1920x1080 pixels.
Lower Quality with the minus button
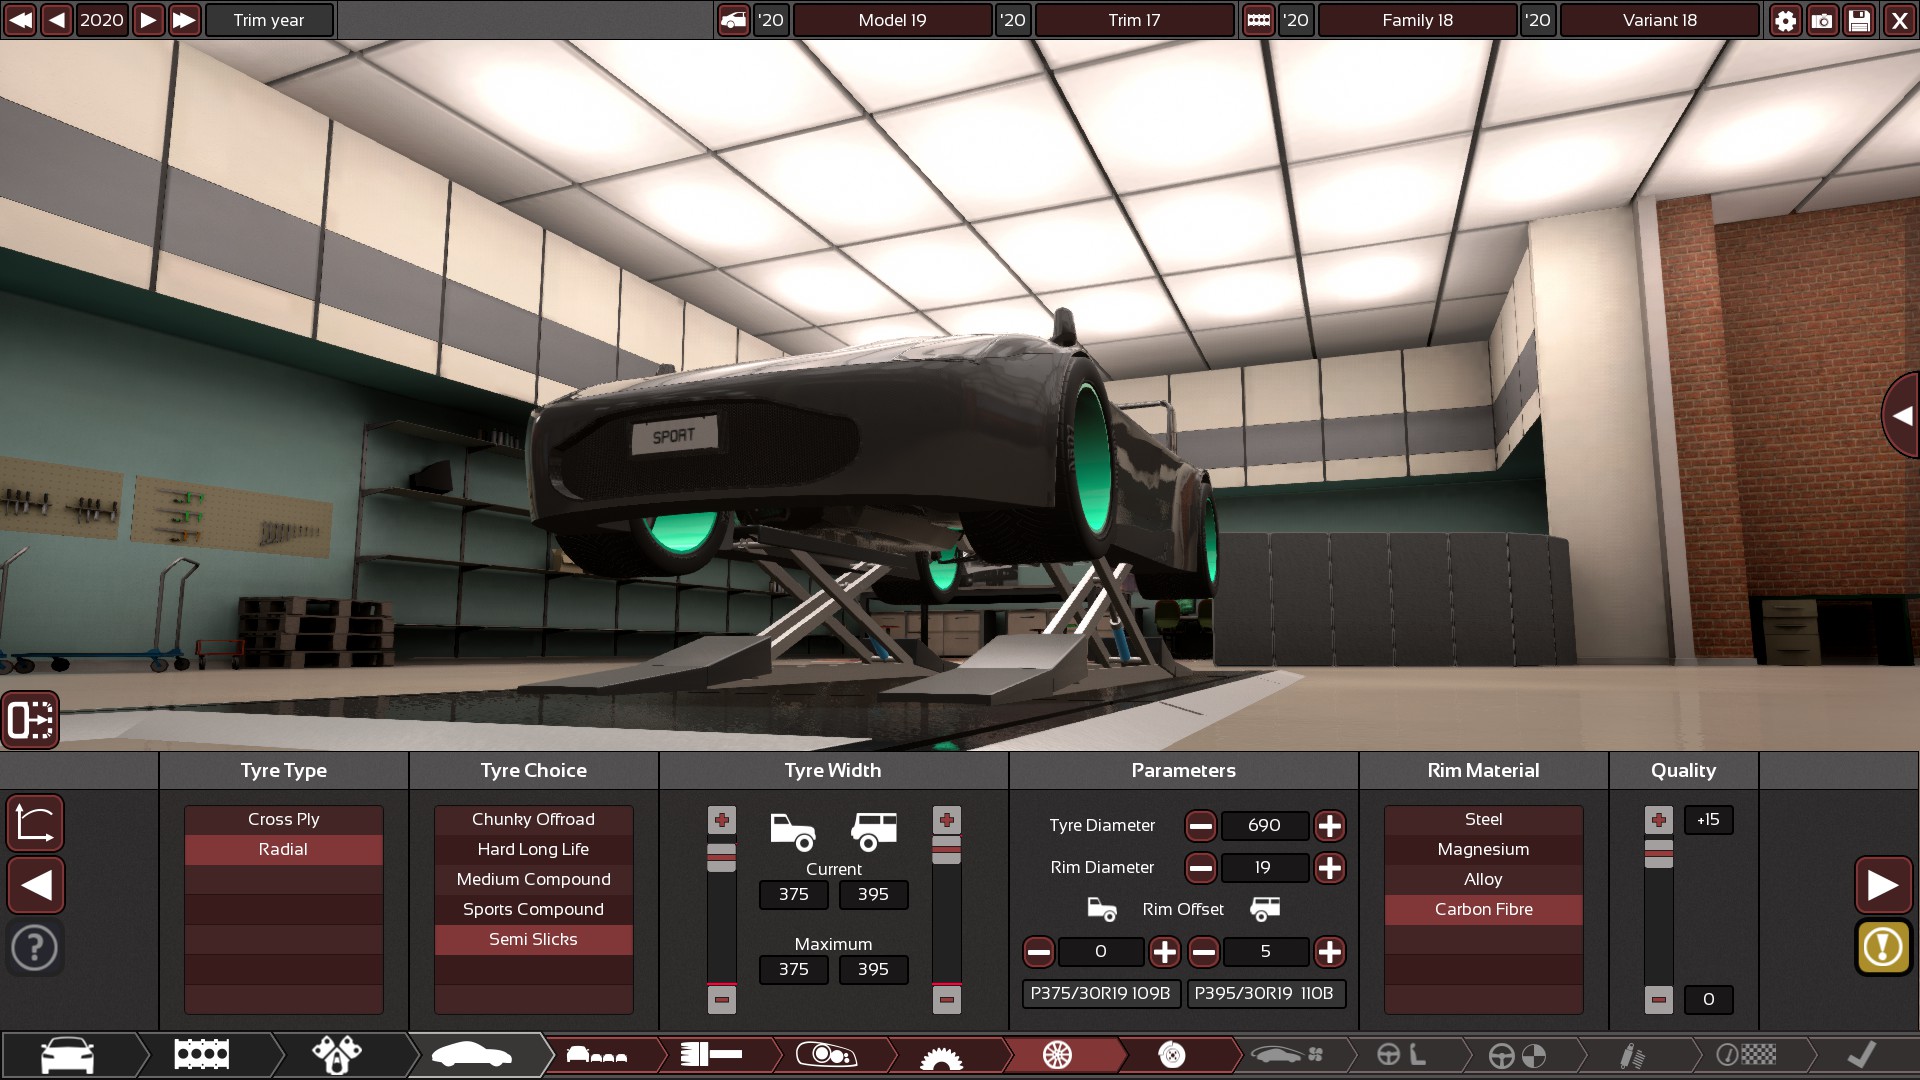tap(1658, 999)
